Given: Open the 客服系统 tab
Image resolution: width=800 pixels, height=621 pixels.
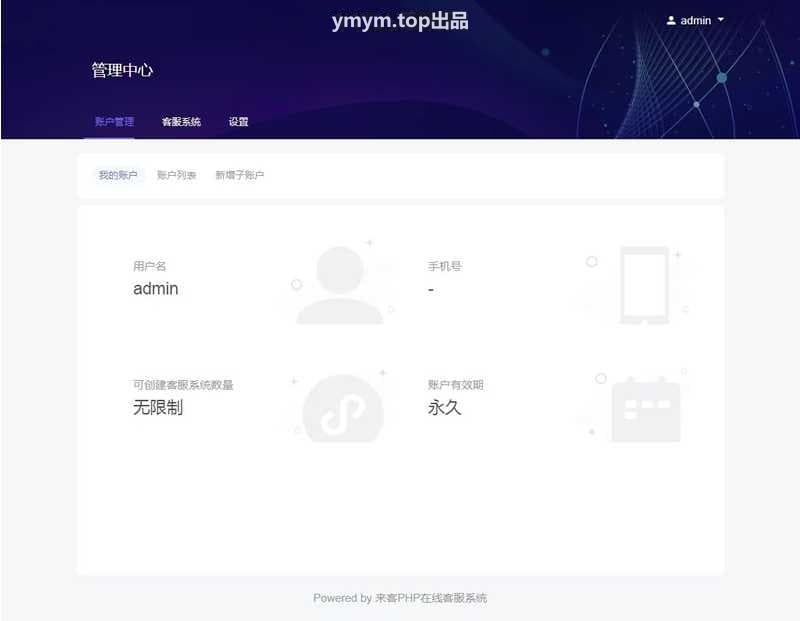Looking at the screenshot, I should click(x=181, y=121).
